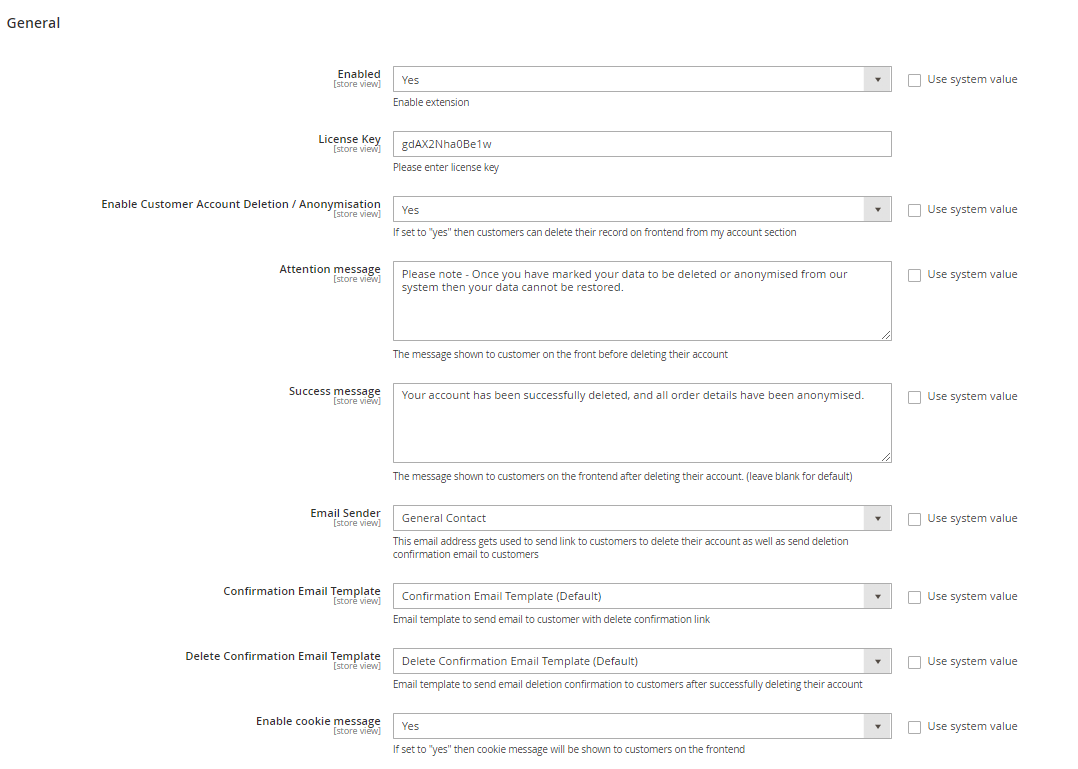The image size is (1078, 769).
Task: Collapse the General section heading
Action: [x=33, y=22]
